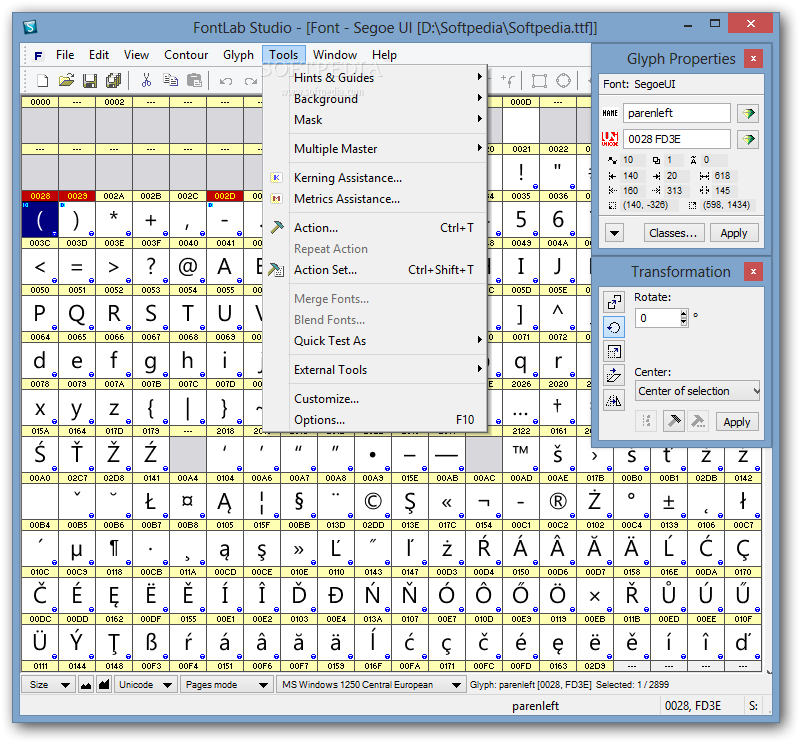Open the Glyph menu
The height and width of the screenshot is (743, 800).
pos(238,55)
